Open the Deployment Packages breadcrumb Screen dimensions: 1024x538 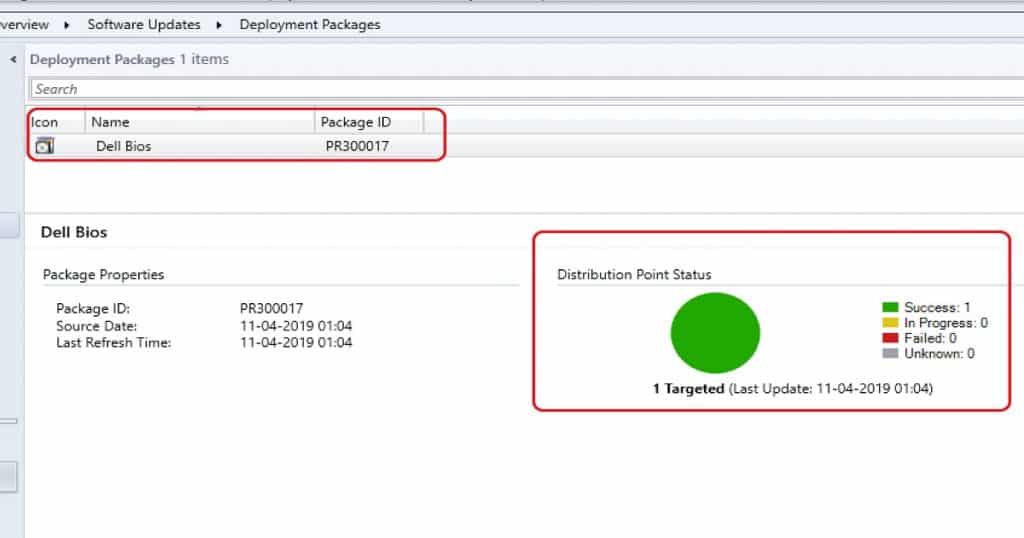pos(310,25)
